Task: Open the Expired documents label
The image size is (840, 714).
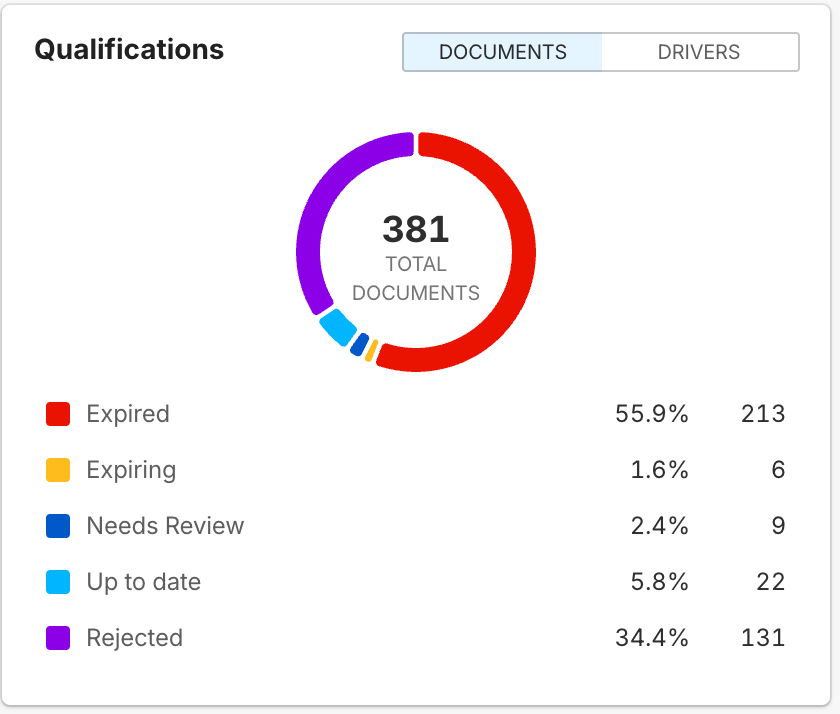Action: 128,414
